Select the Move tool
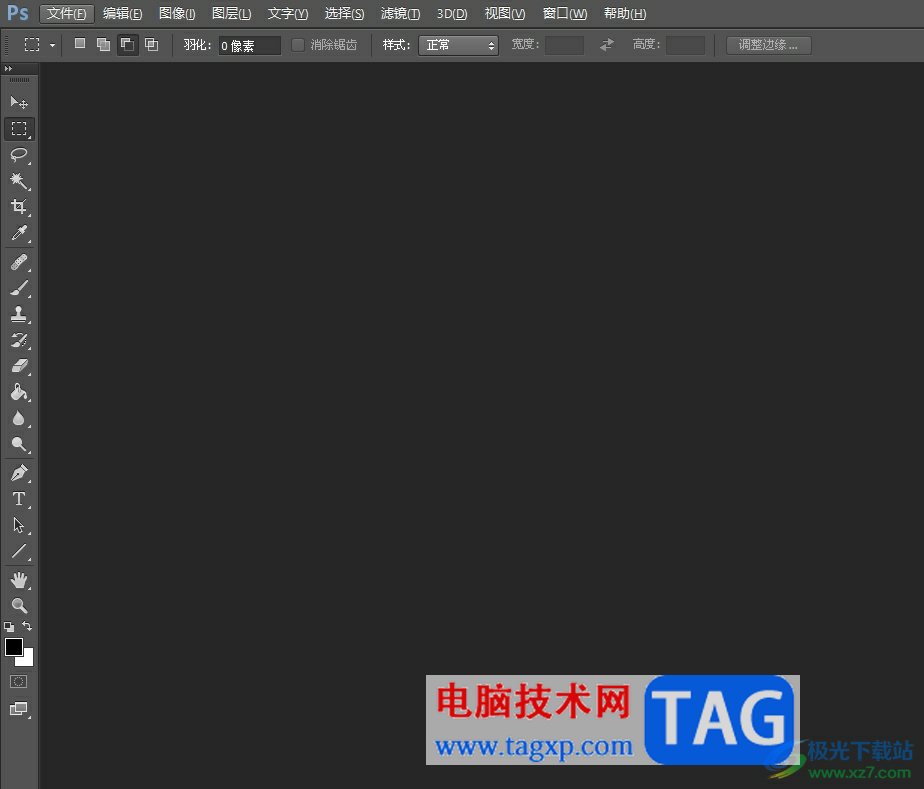The image size is (924, 789). [19, 103]
